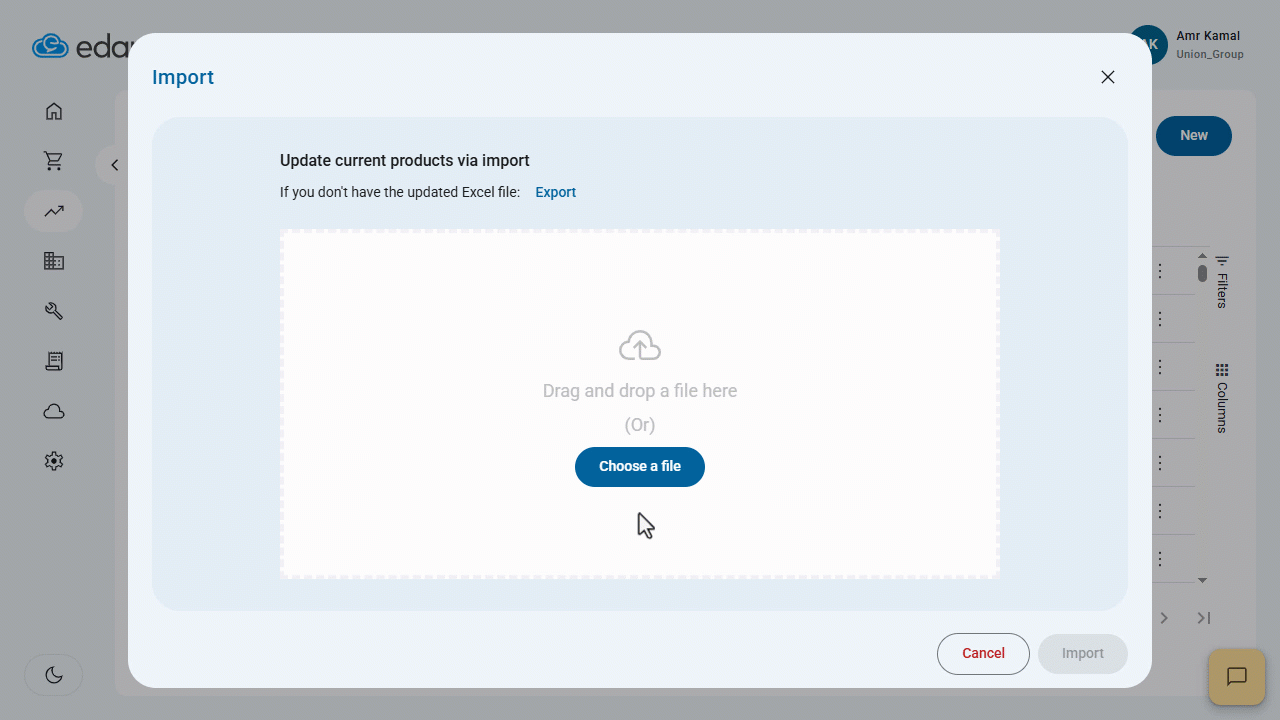The height and width of the screenshot is (720, 1280).
Task: Open the wrench tools sidebar icon
Action: (54, 311)
